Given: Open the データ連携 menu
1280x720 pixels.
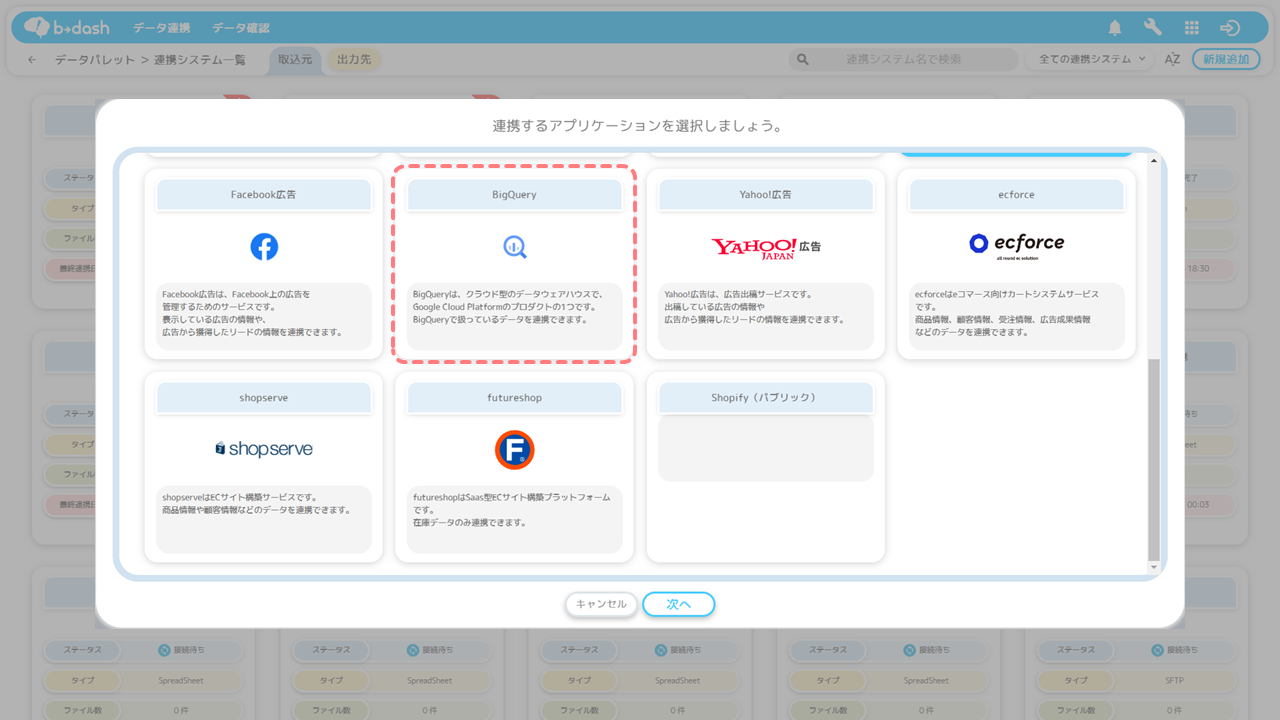Looking at the screenshot, I should [x=162, y=27].
